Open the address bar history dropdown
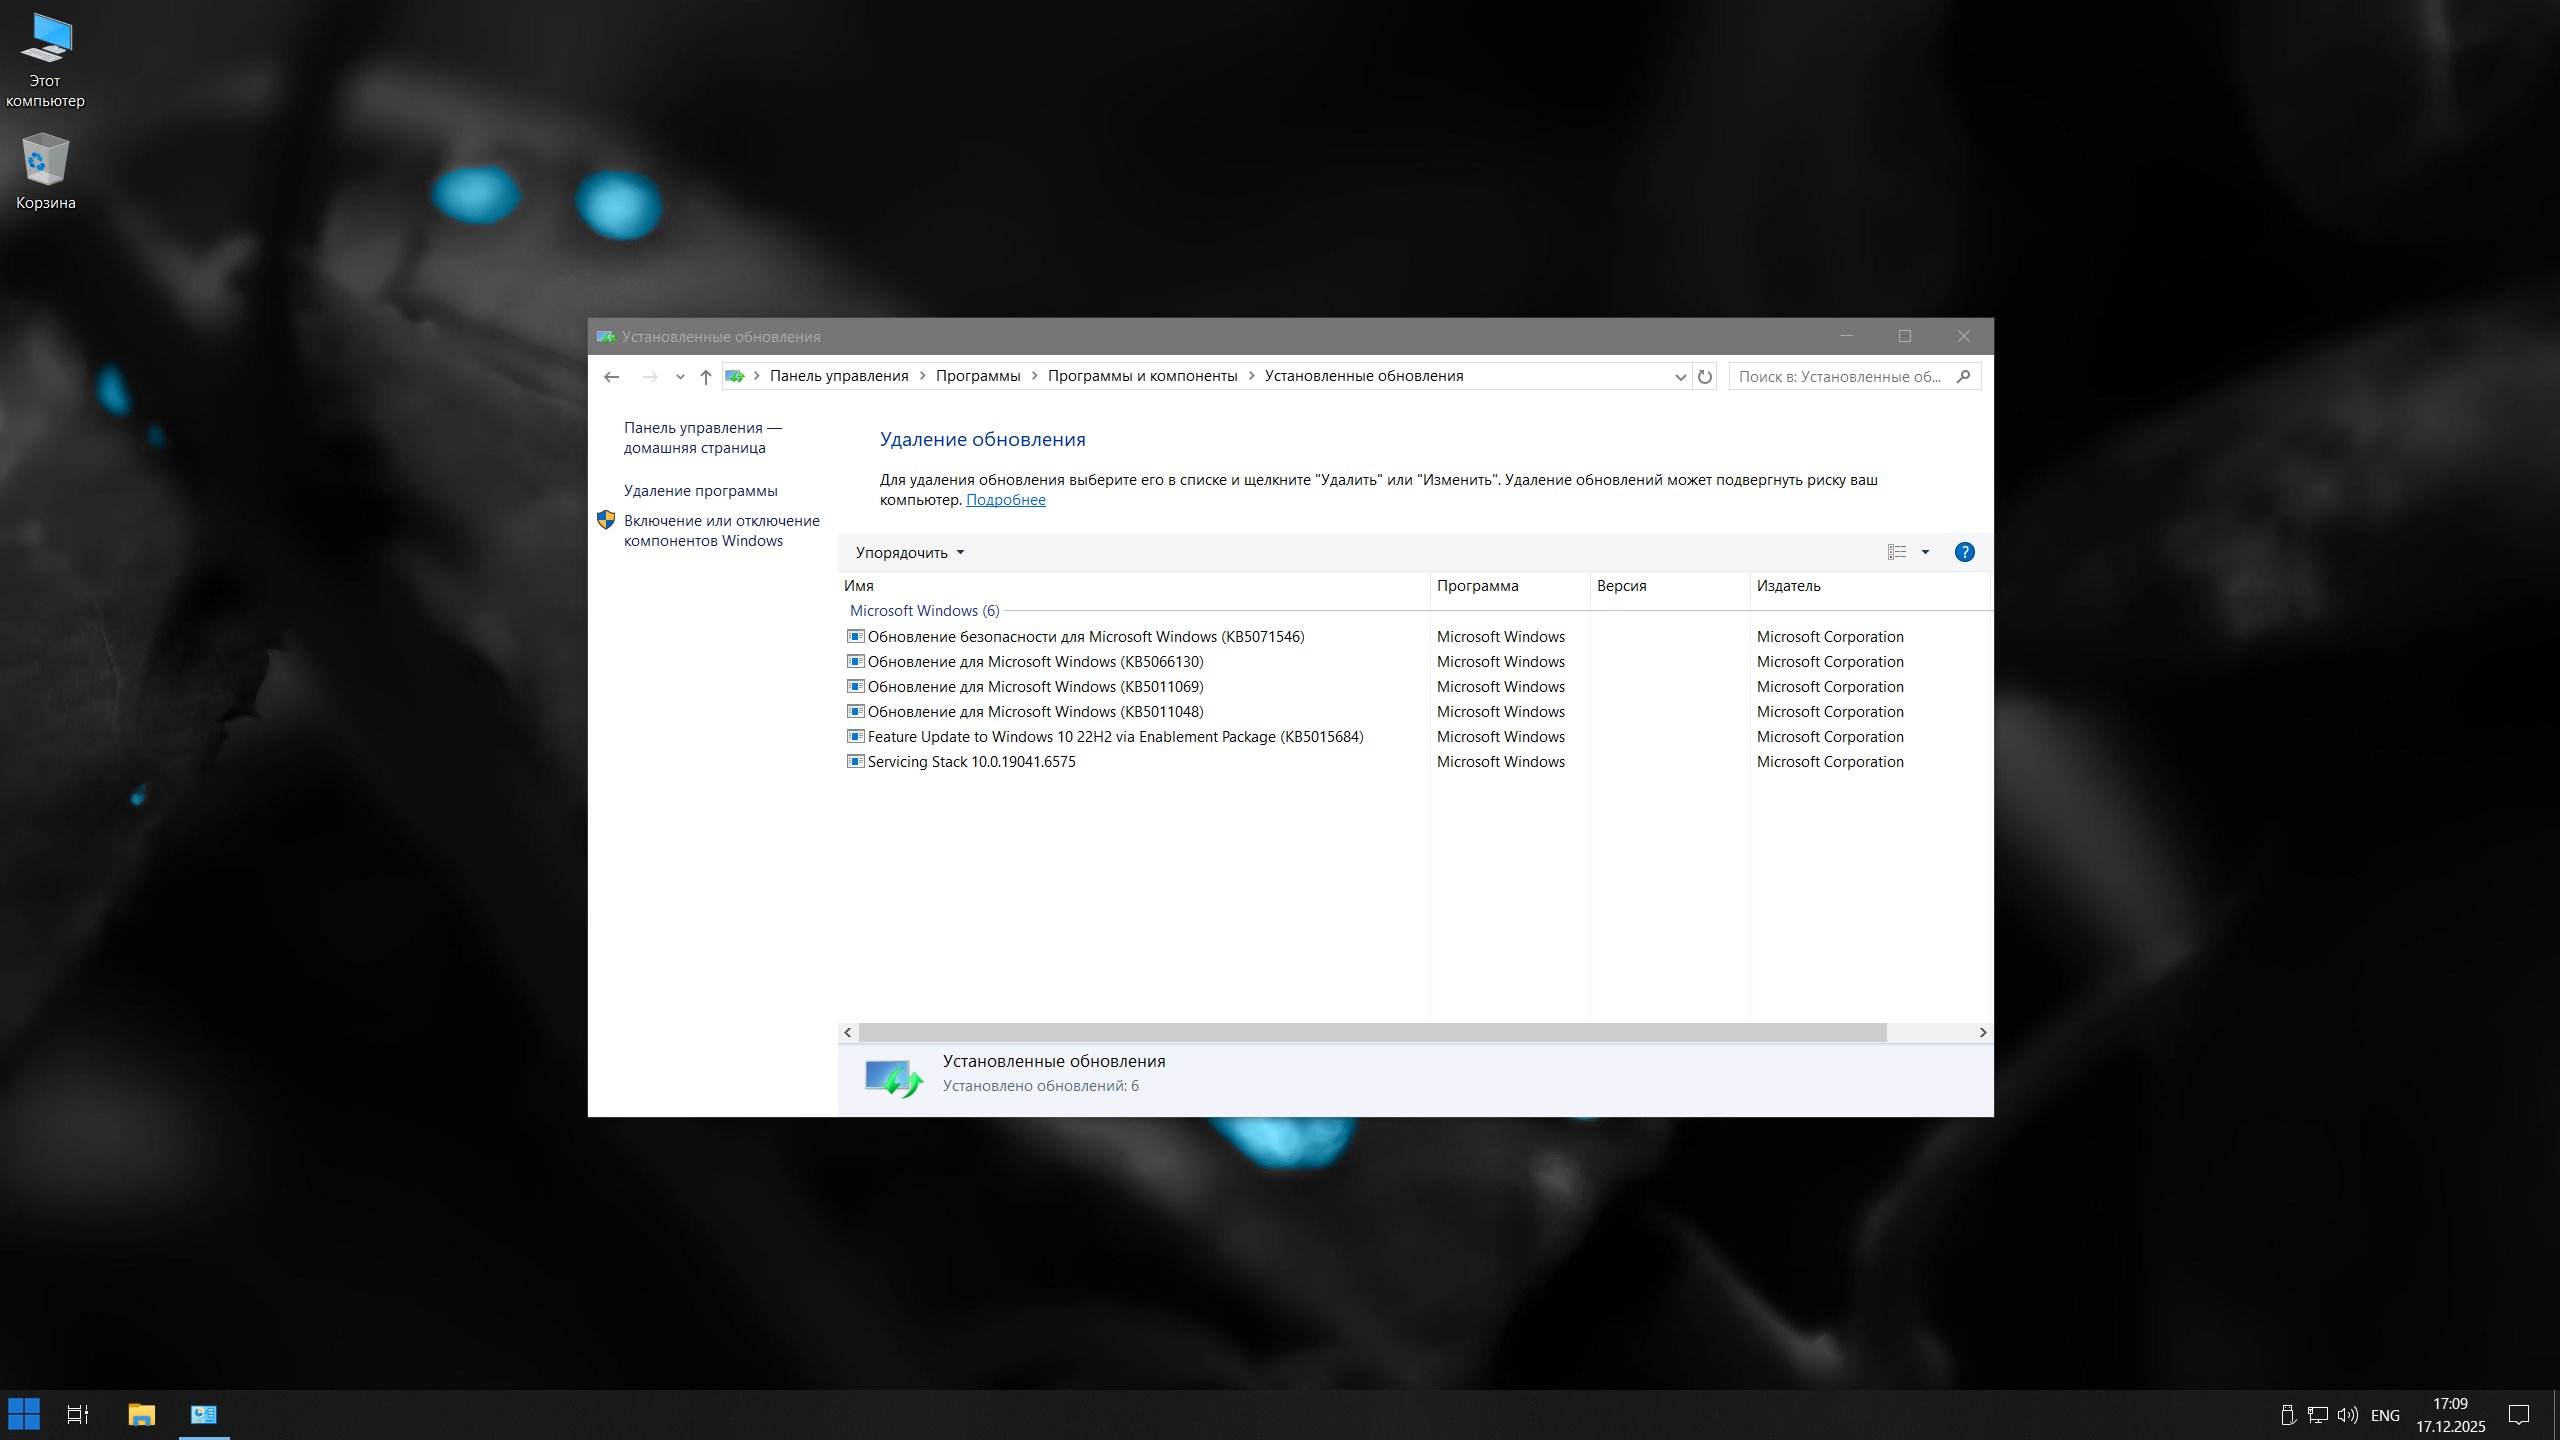 pos(1680,376)
